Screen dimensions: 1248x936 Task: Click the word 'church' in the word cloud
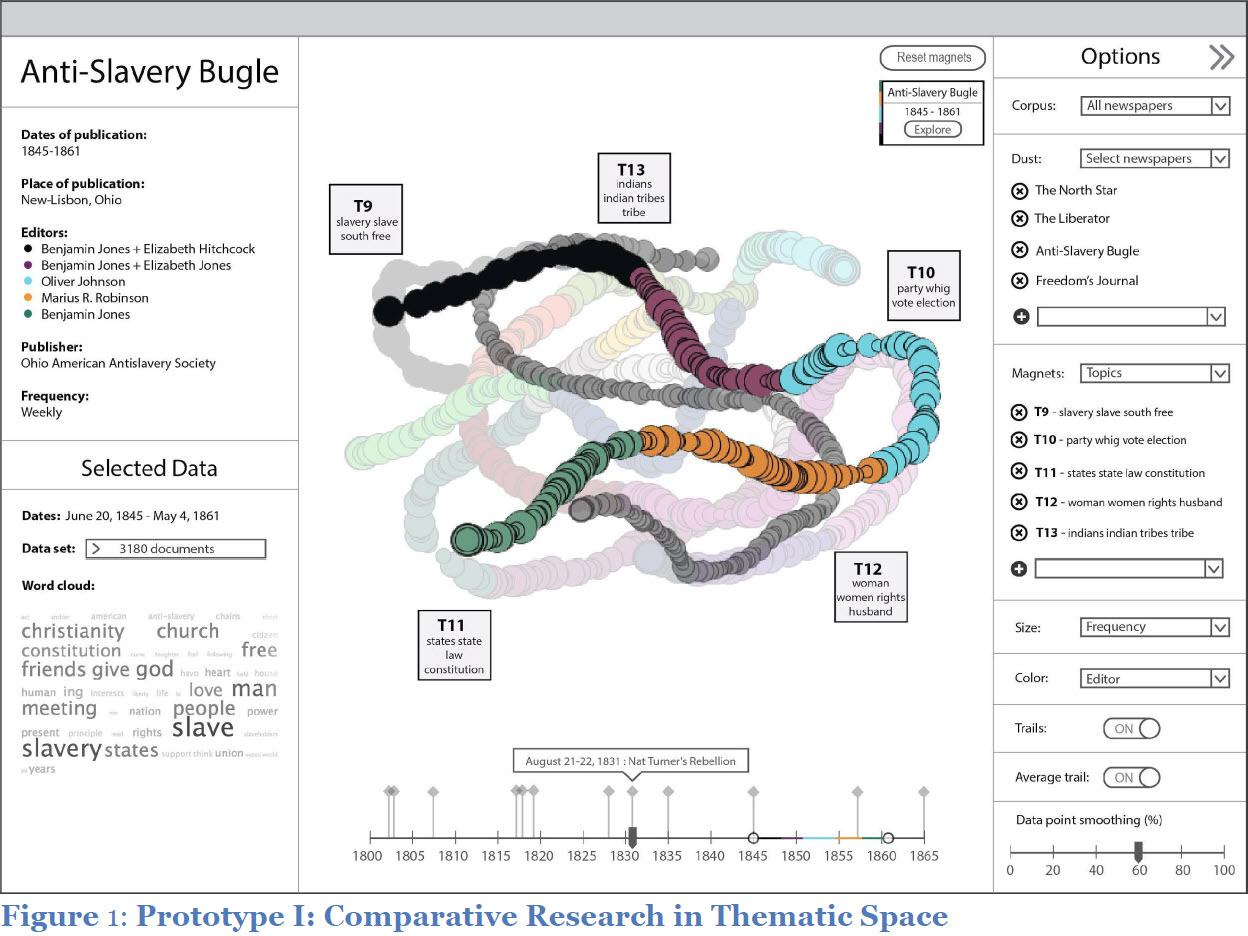187,631
